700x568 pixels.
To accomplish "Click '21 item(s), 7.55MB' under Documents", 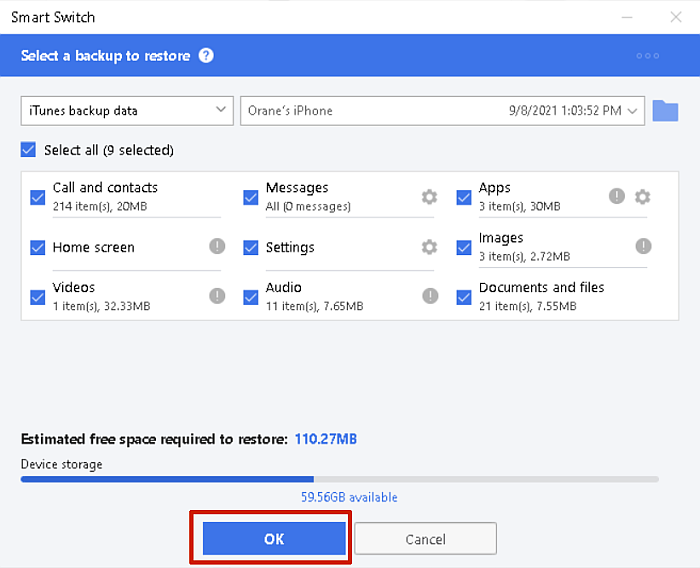I will (x=528, y=306).
